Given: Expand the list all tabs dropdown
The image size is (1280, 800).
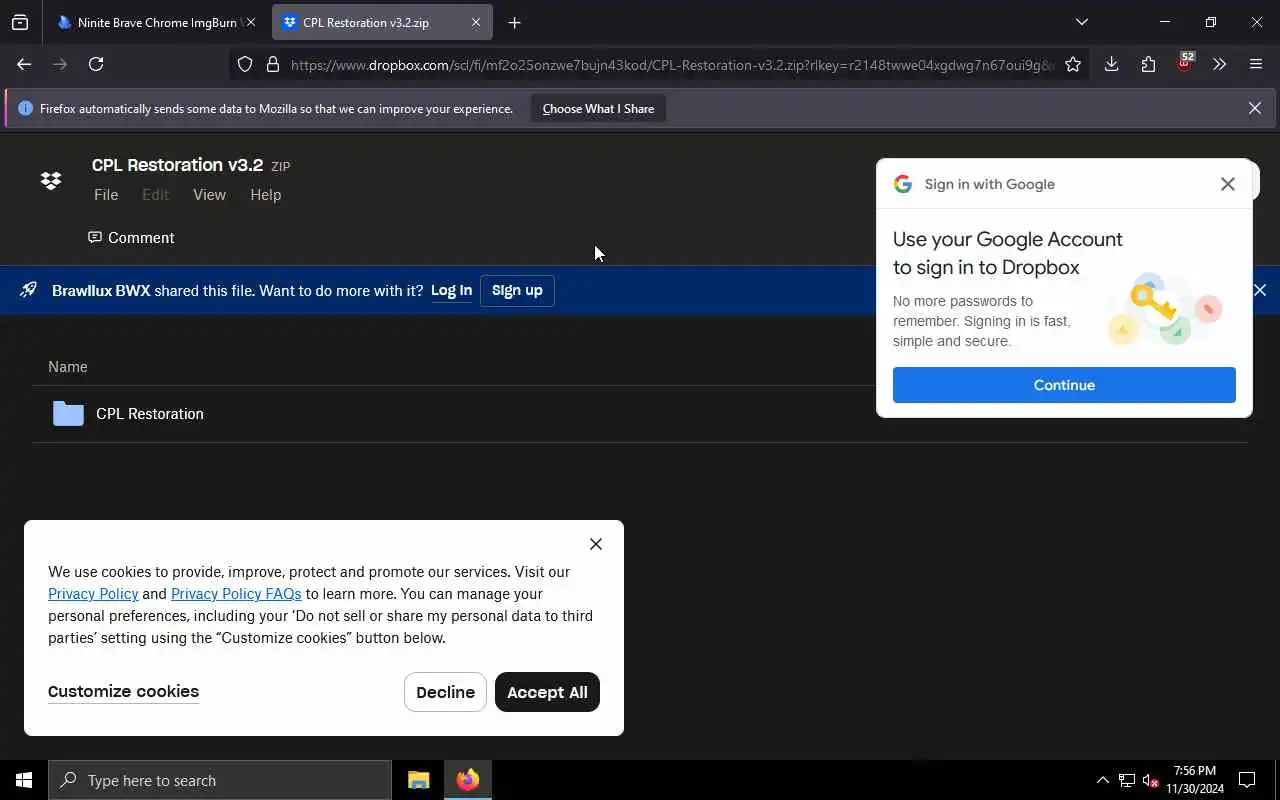Looking at the screenshot, I should click(1081, 22).
